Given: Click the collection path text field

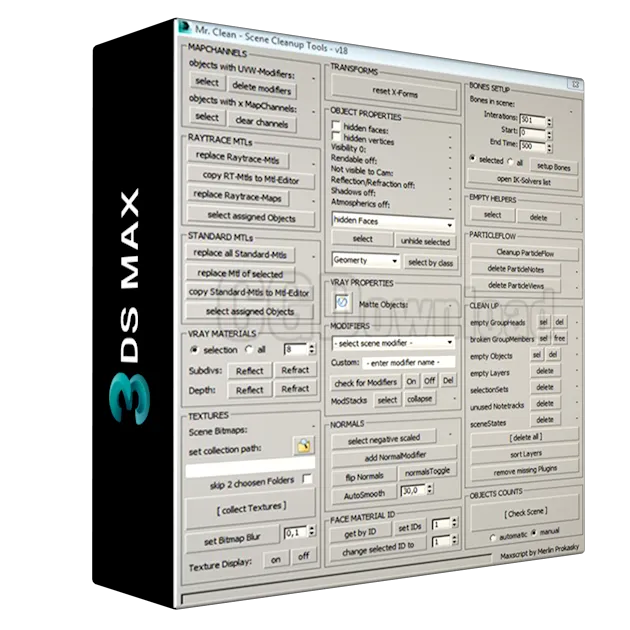Looking at the screenshot, I should pyautogui.click(x=250, y=466).
